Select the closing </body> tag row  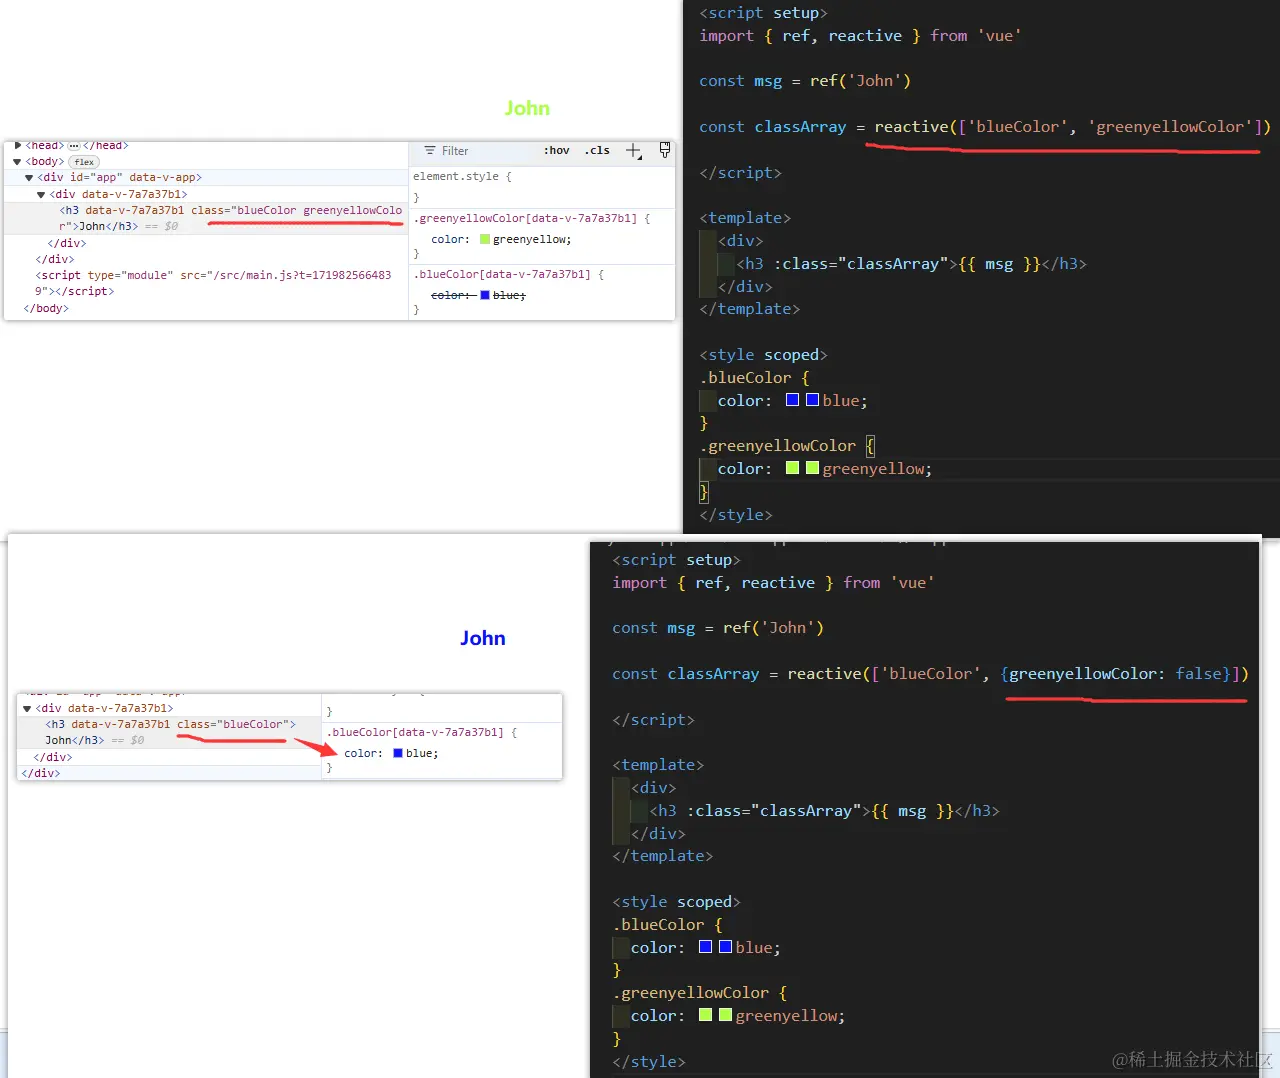(x=46, y=309)
